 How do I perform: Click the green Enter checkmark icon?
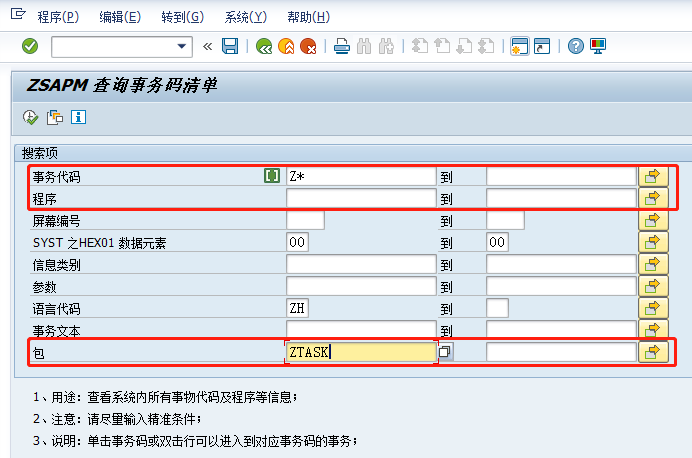(x=30, y=46)
